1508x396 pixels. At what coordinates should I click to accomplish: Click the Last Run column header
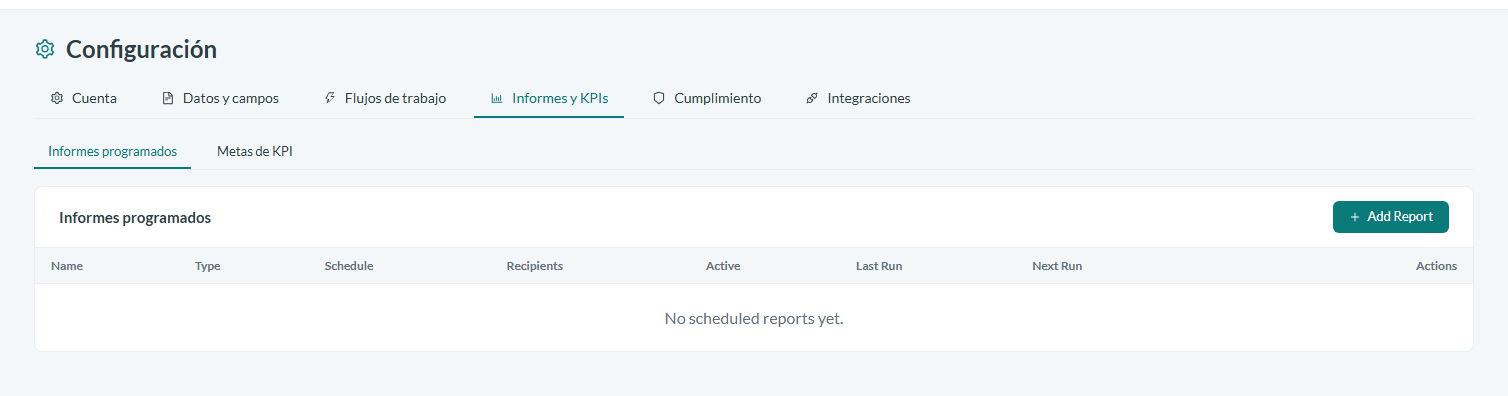click(x=879, y=266)
